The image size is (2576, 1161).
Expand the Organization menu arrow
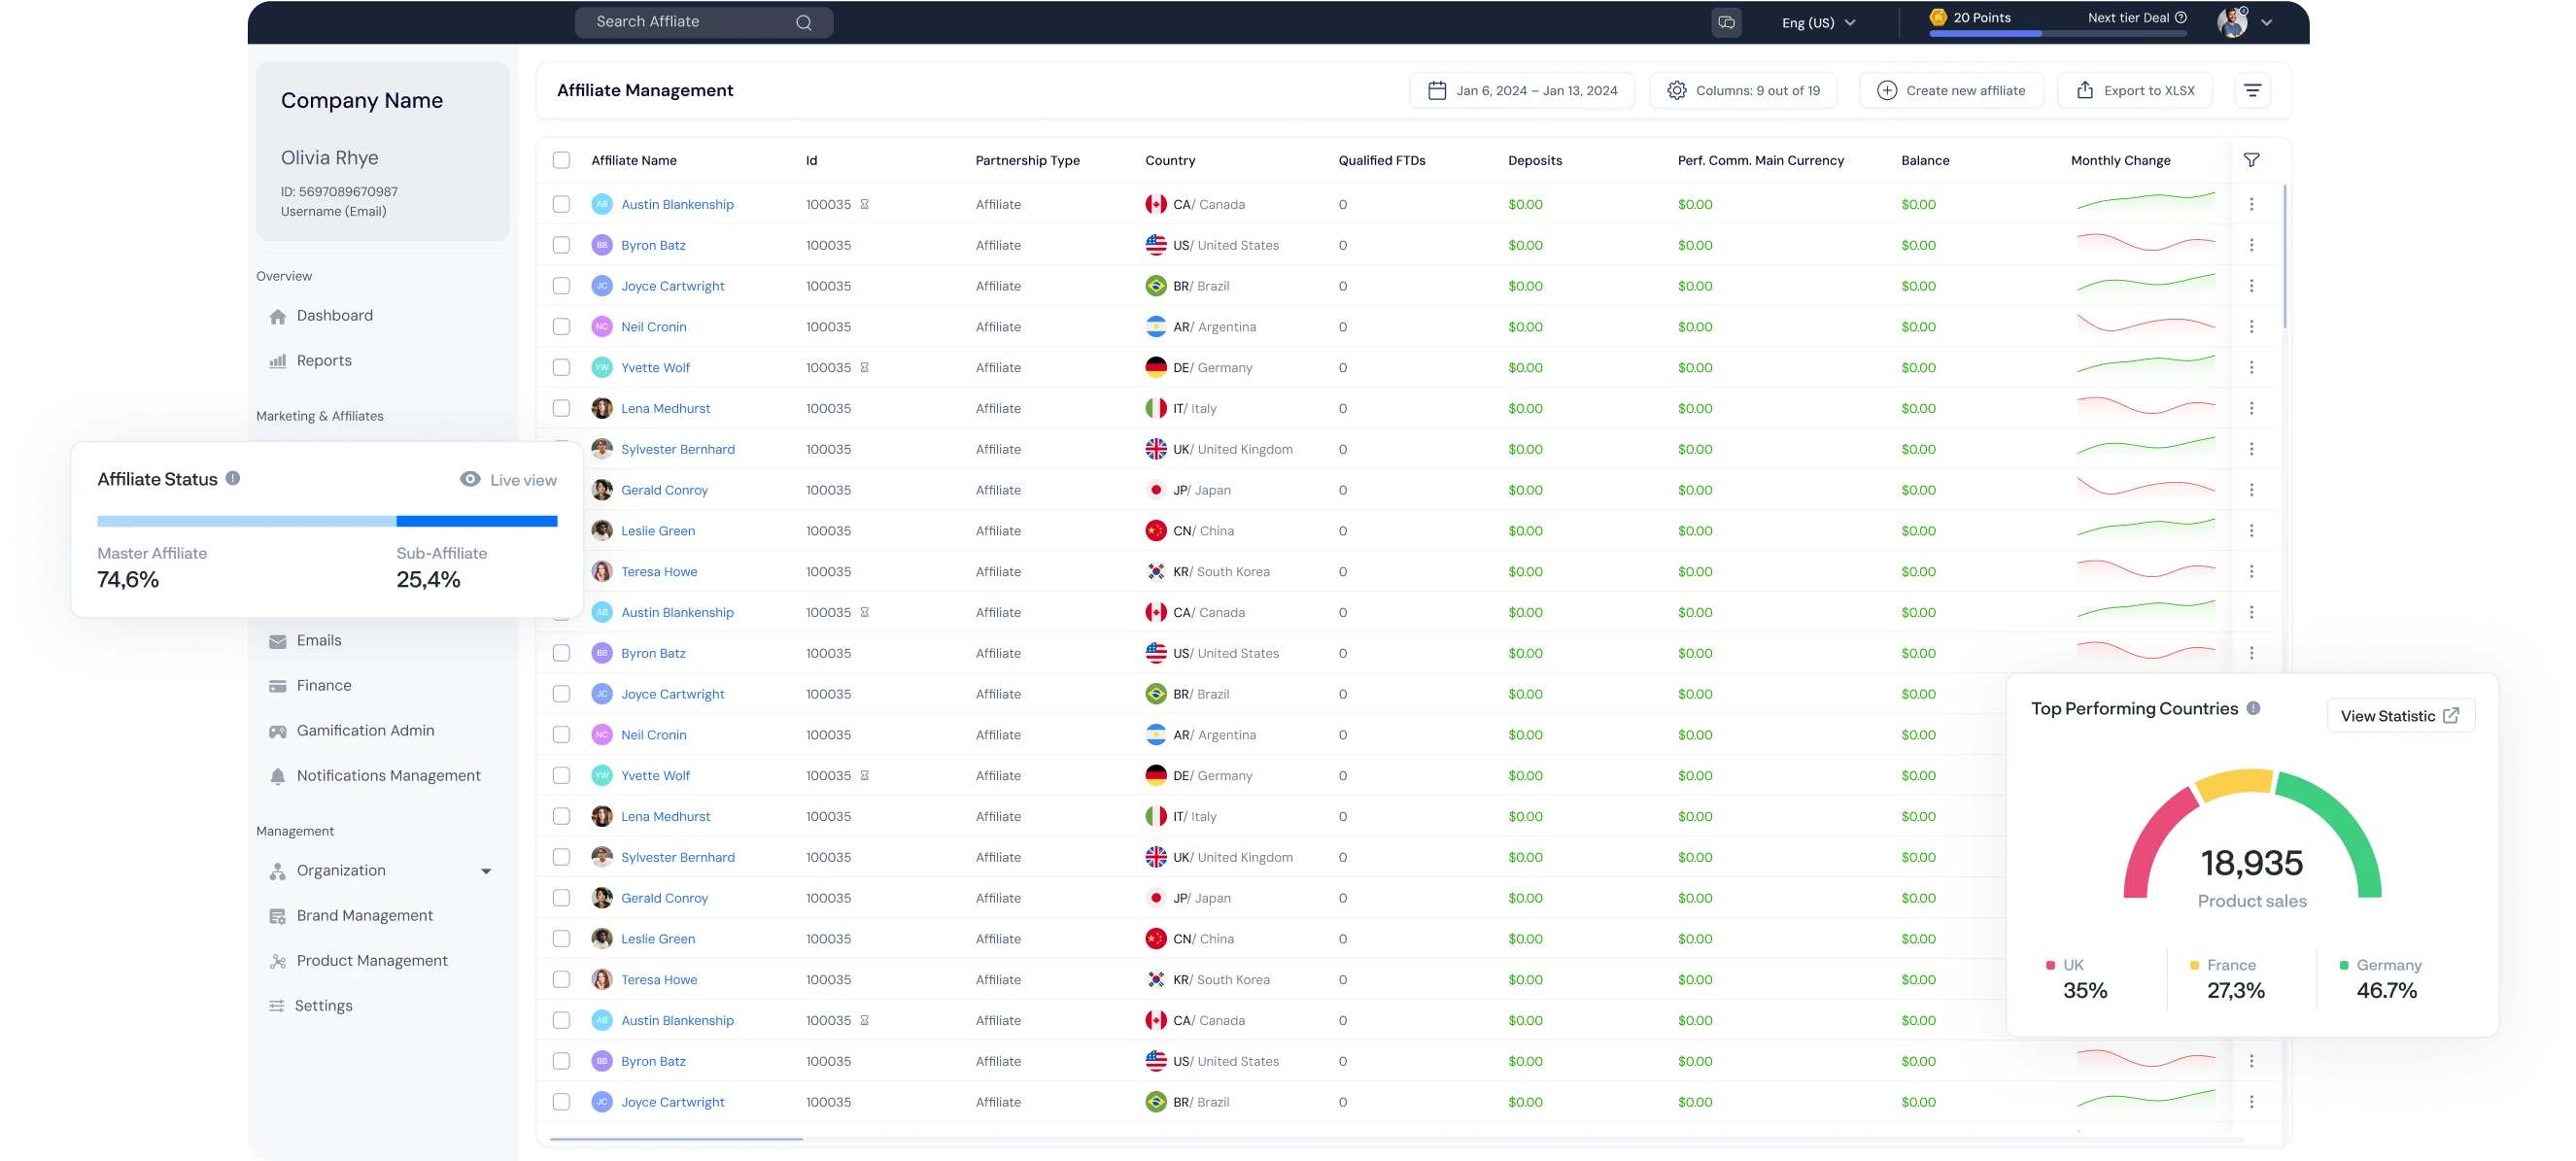[x=486, y=871]
